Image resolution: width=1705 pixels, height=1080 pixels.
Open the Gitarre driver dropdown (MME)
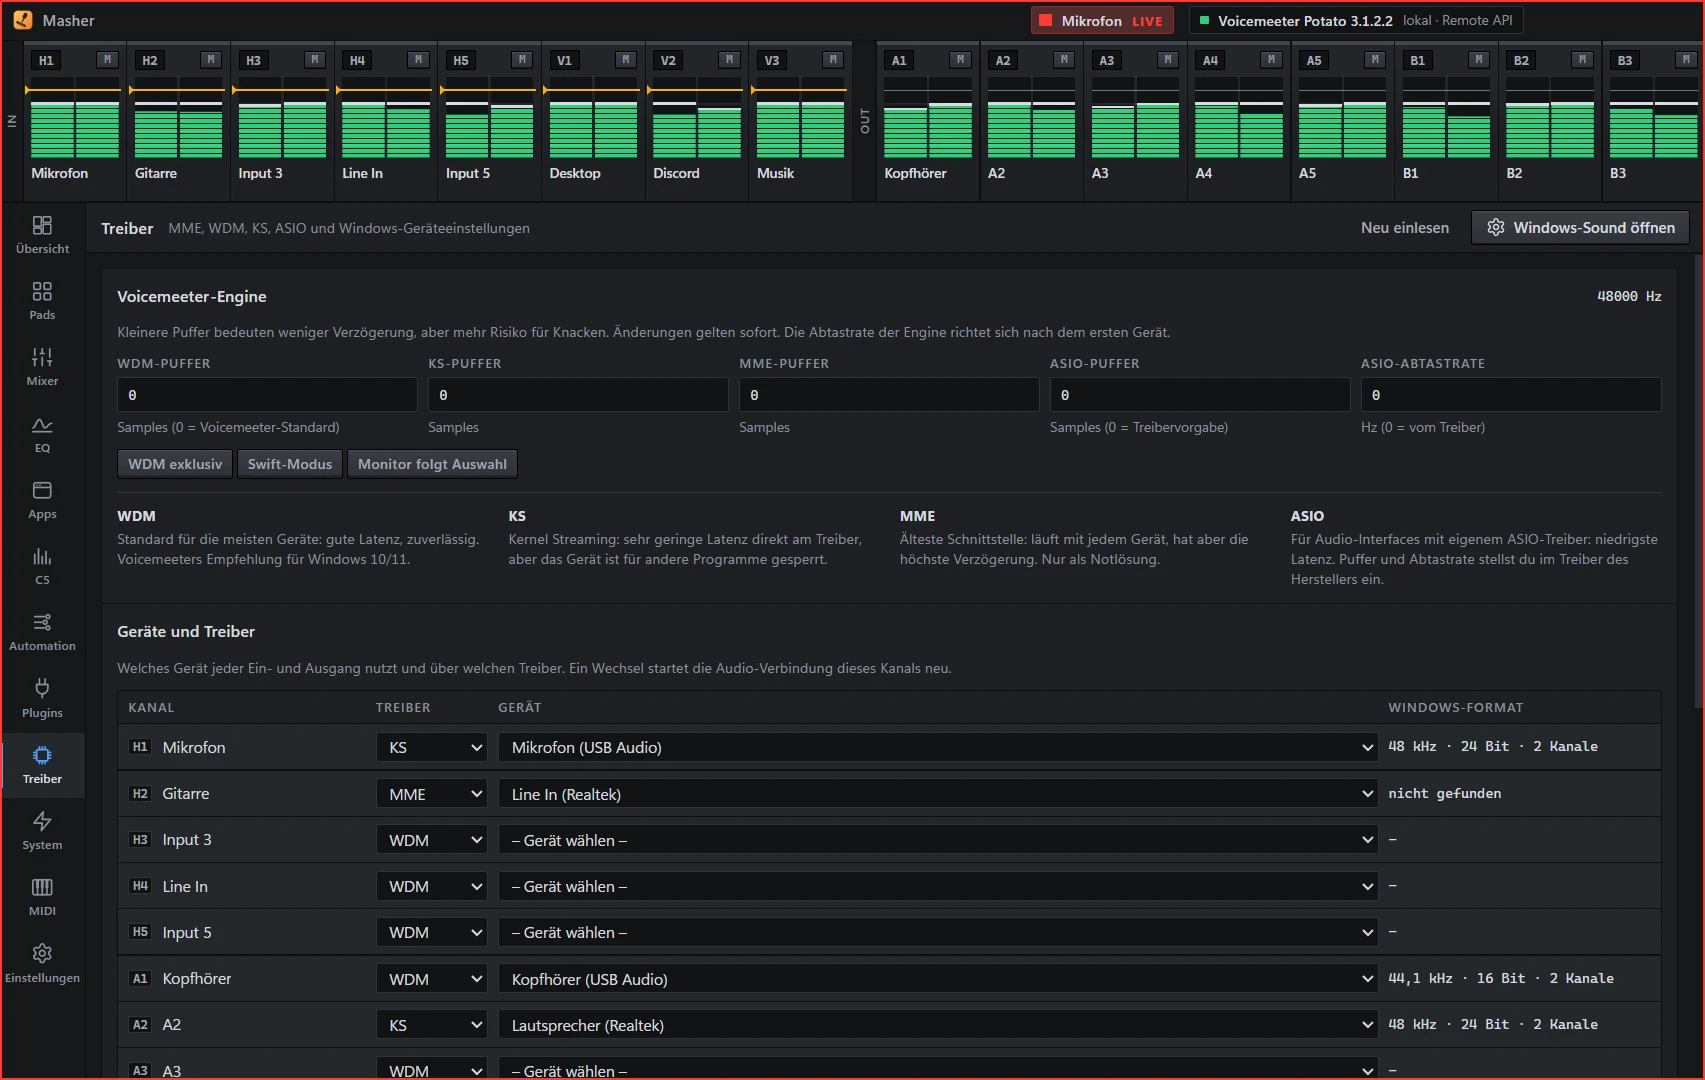[432, 794]
